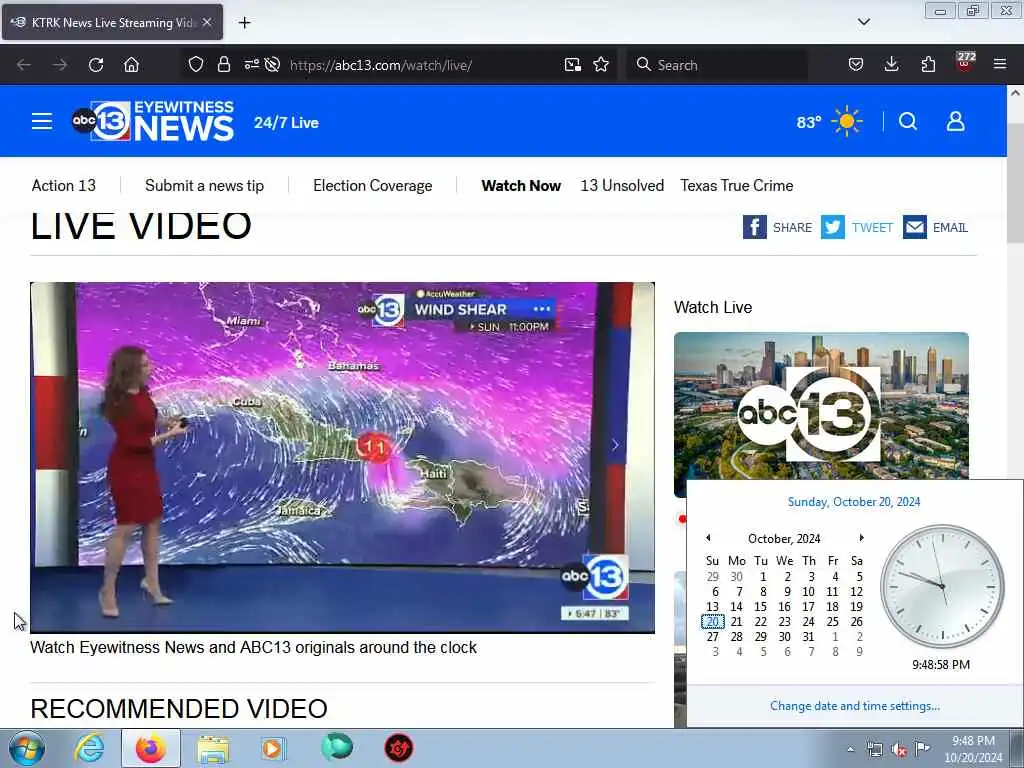Click the 24/7 Live link
The height and width of the screenshot is (768, 1024).
pyautogui.click(x=286, y=123)
